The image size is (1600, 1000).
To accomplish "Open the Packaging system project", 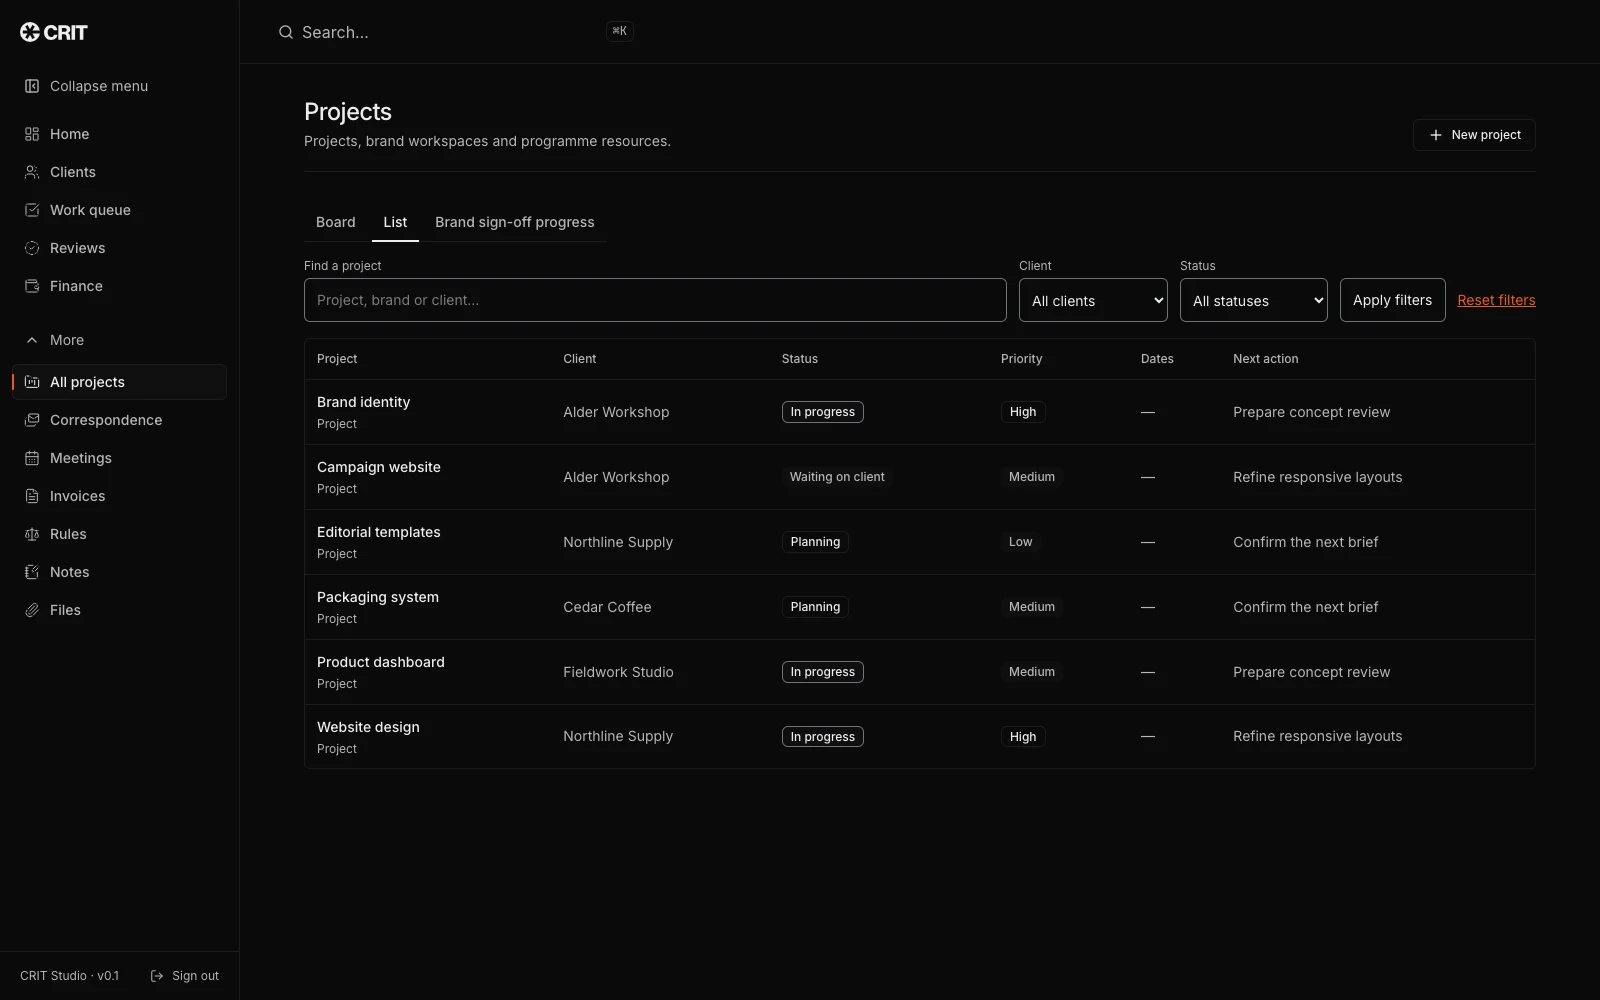I will point(378,597).
